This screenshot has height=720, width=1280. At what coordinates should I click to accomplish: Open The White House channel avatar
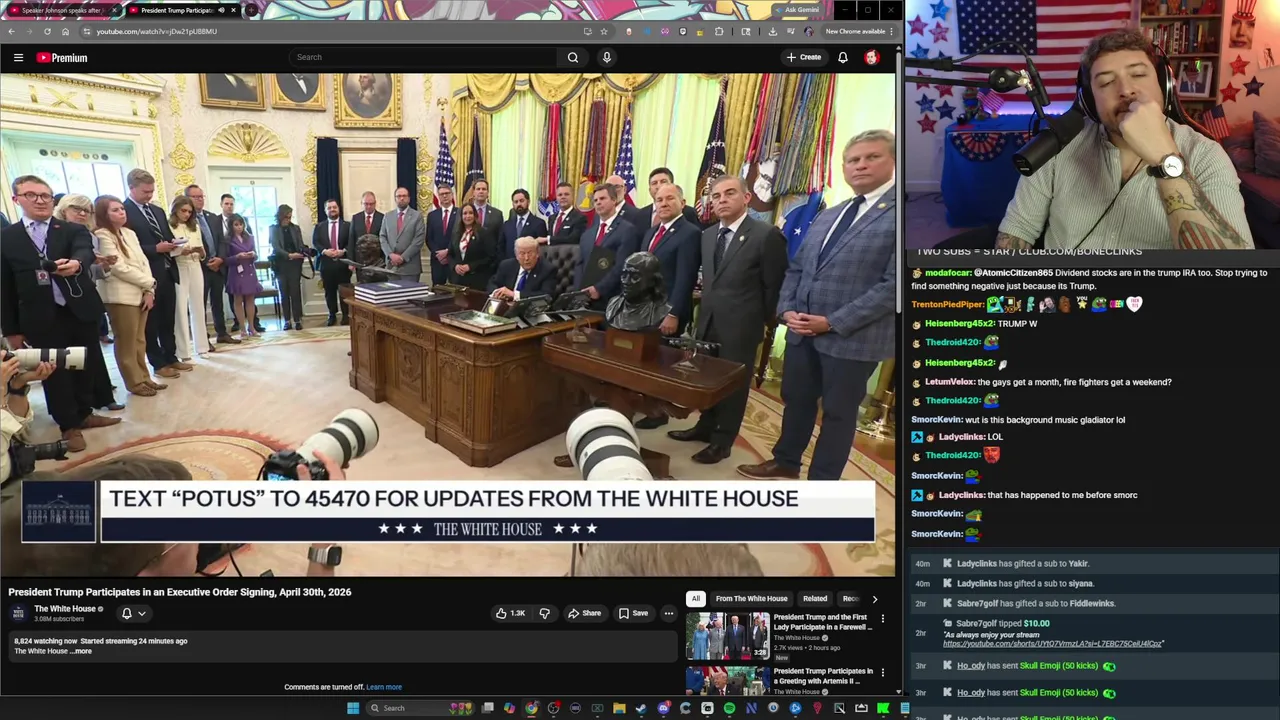point(18,612)
